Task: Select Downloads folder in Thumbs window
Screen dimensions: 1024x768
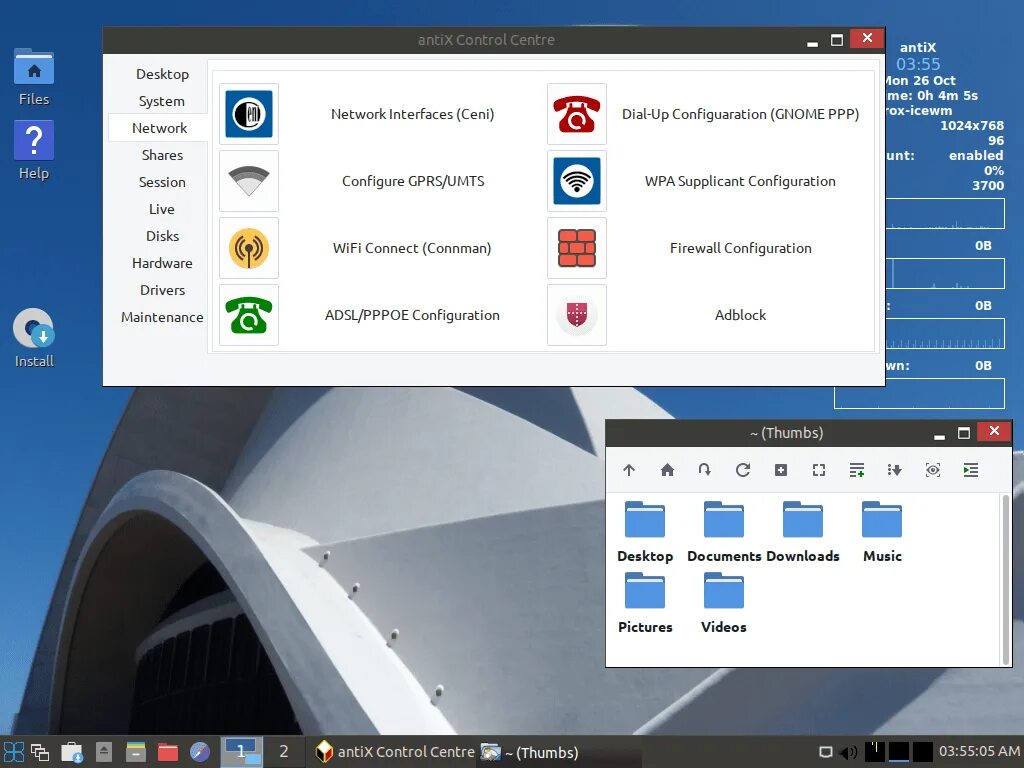Action: coord(803,532)
